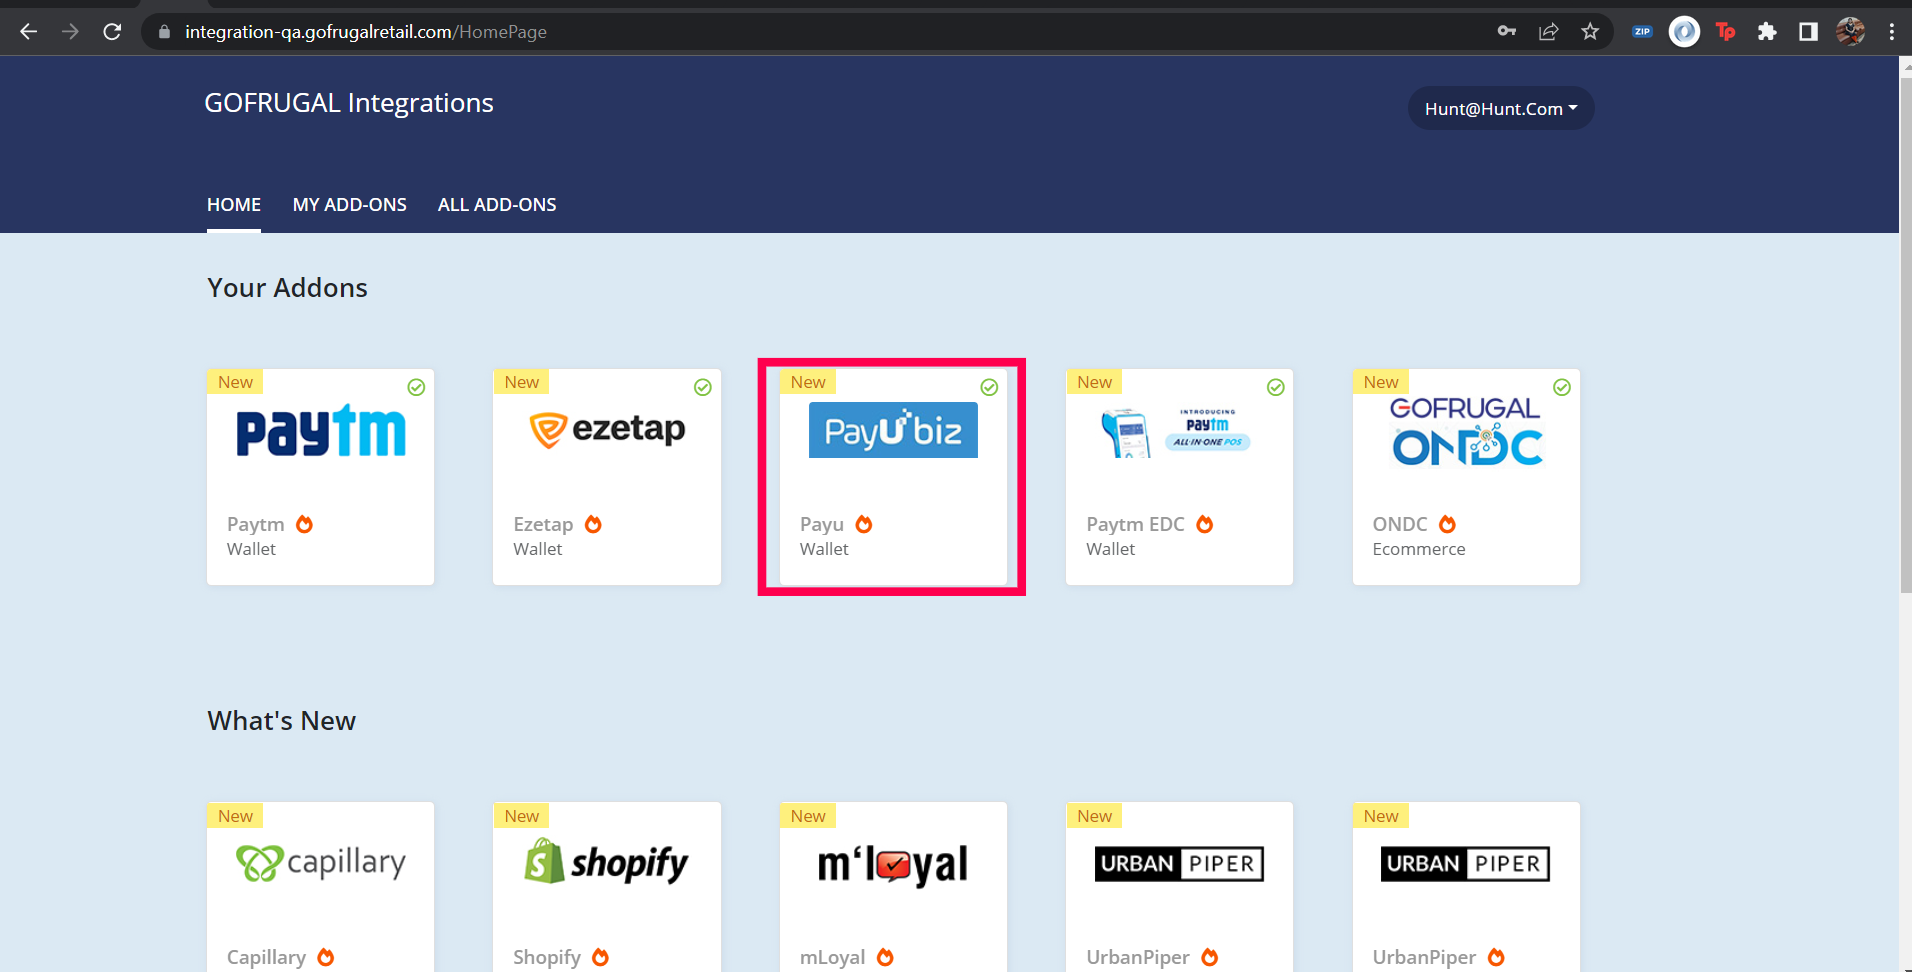Image resolution: width=1912 pixels, height=972 pixels.
Task: Click the ezetap logo image
Action: click(x=607, y=429)
